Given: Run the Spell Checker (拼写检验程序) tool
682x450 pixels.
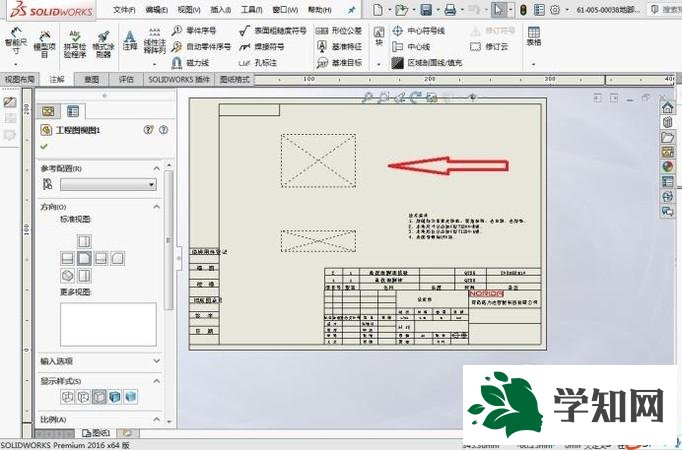Looking at the screenshot, I should pyautogui.click(x=75, y=43).
